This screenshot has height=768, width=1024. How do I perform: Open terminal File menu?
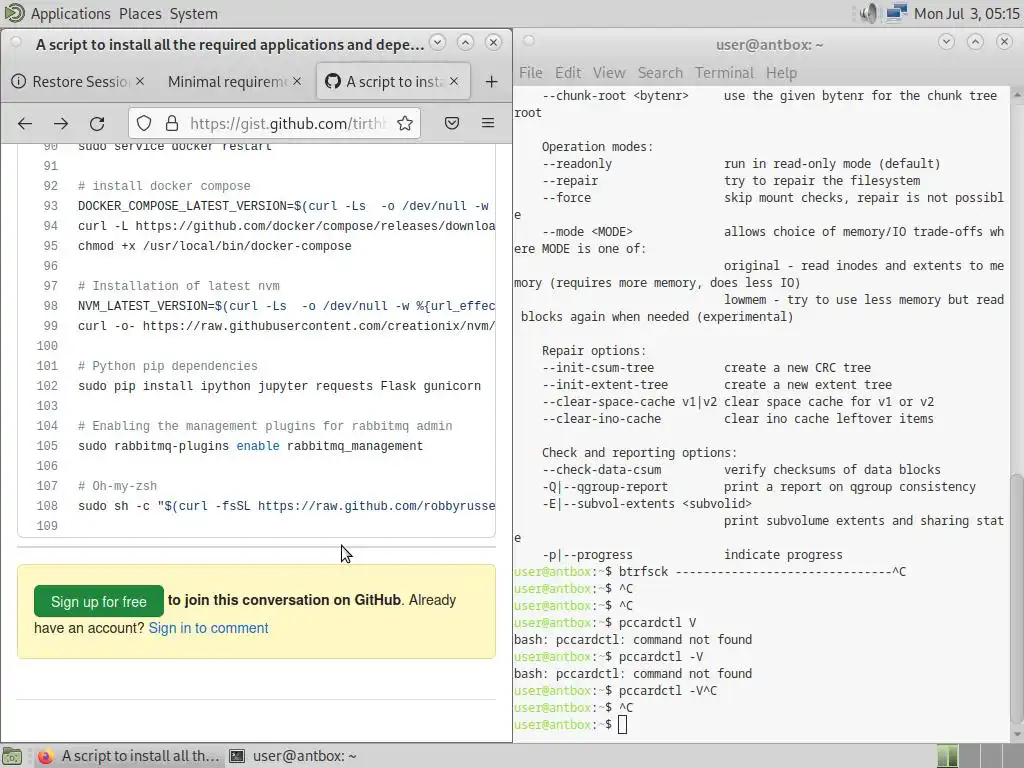[x=530, y=72]
